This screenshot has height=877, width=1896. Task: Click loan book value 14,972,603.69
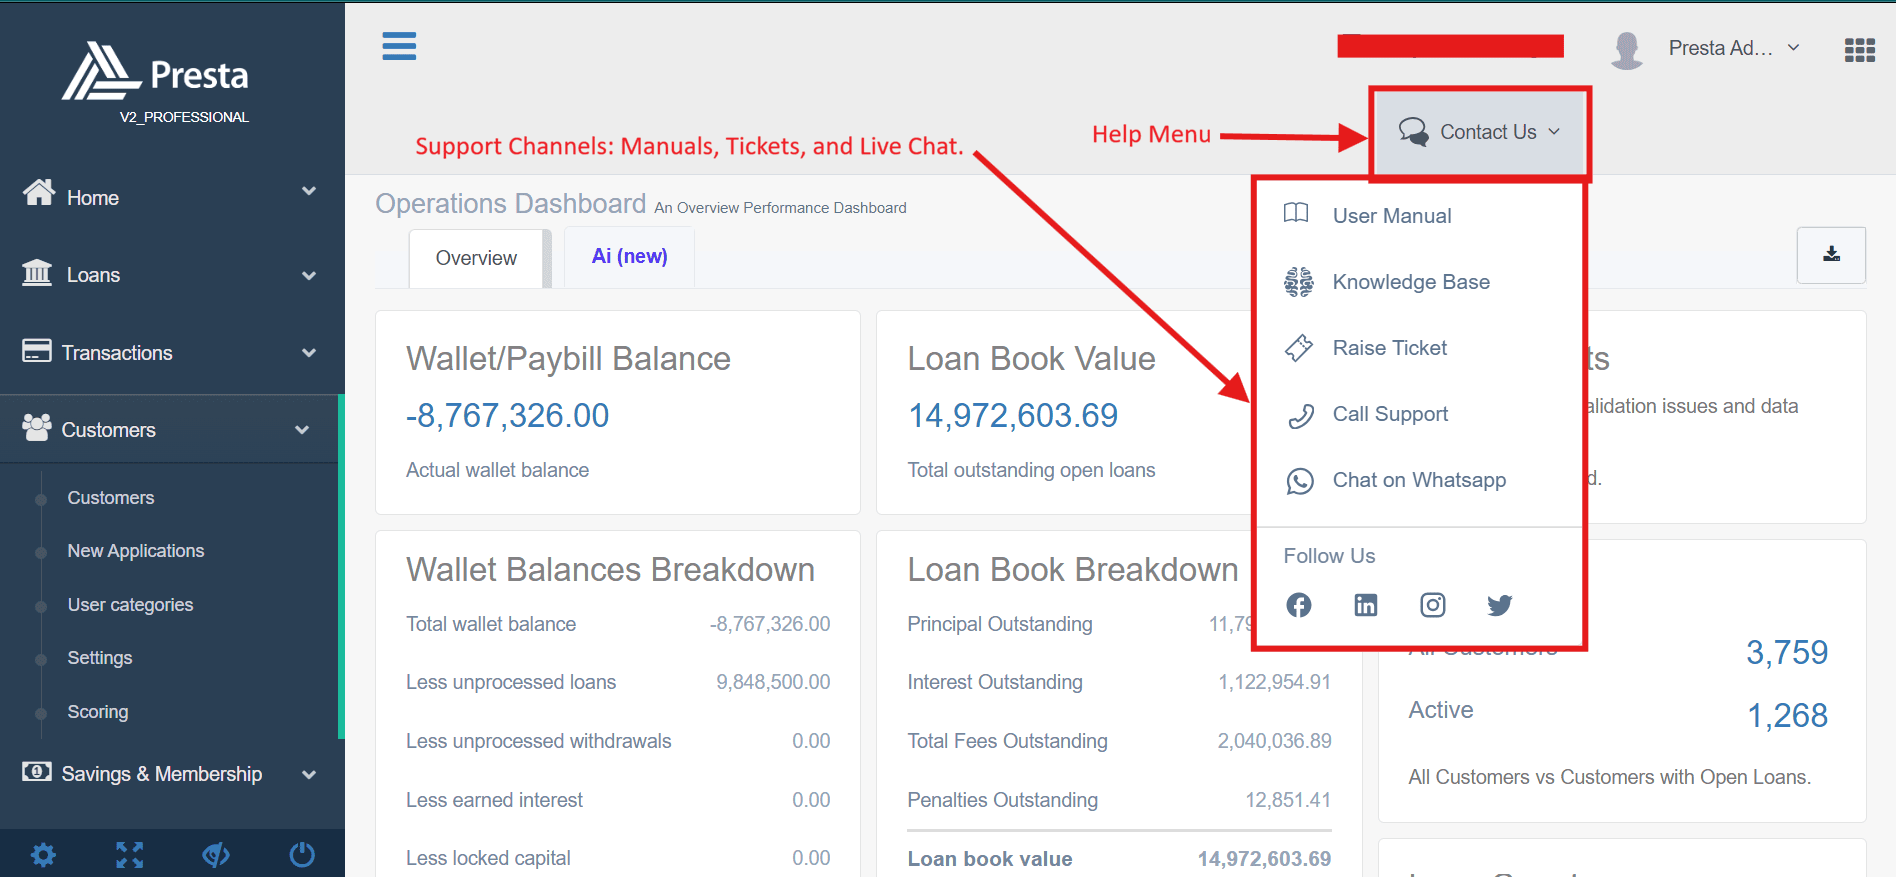point(1013,415)
